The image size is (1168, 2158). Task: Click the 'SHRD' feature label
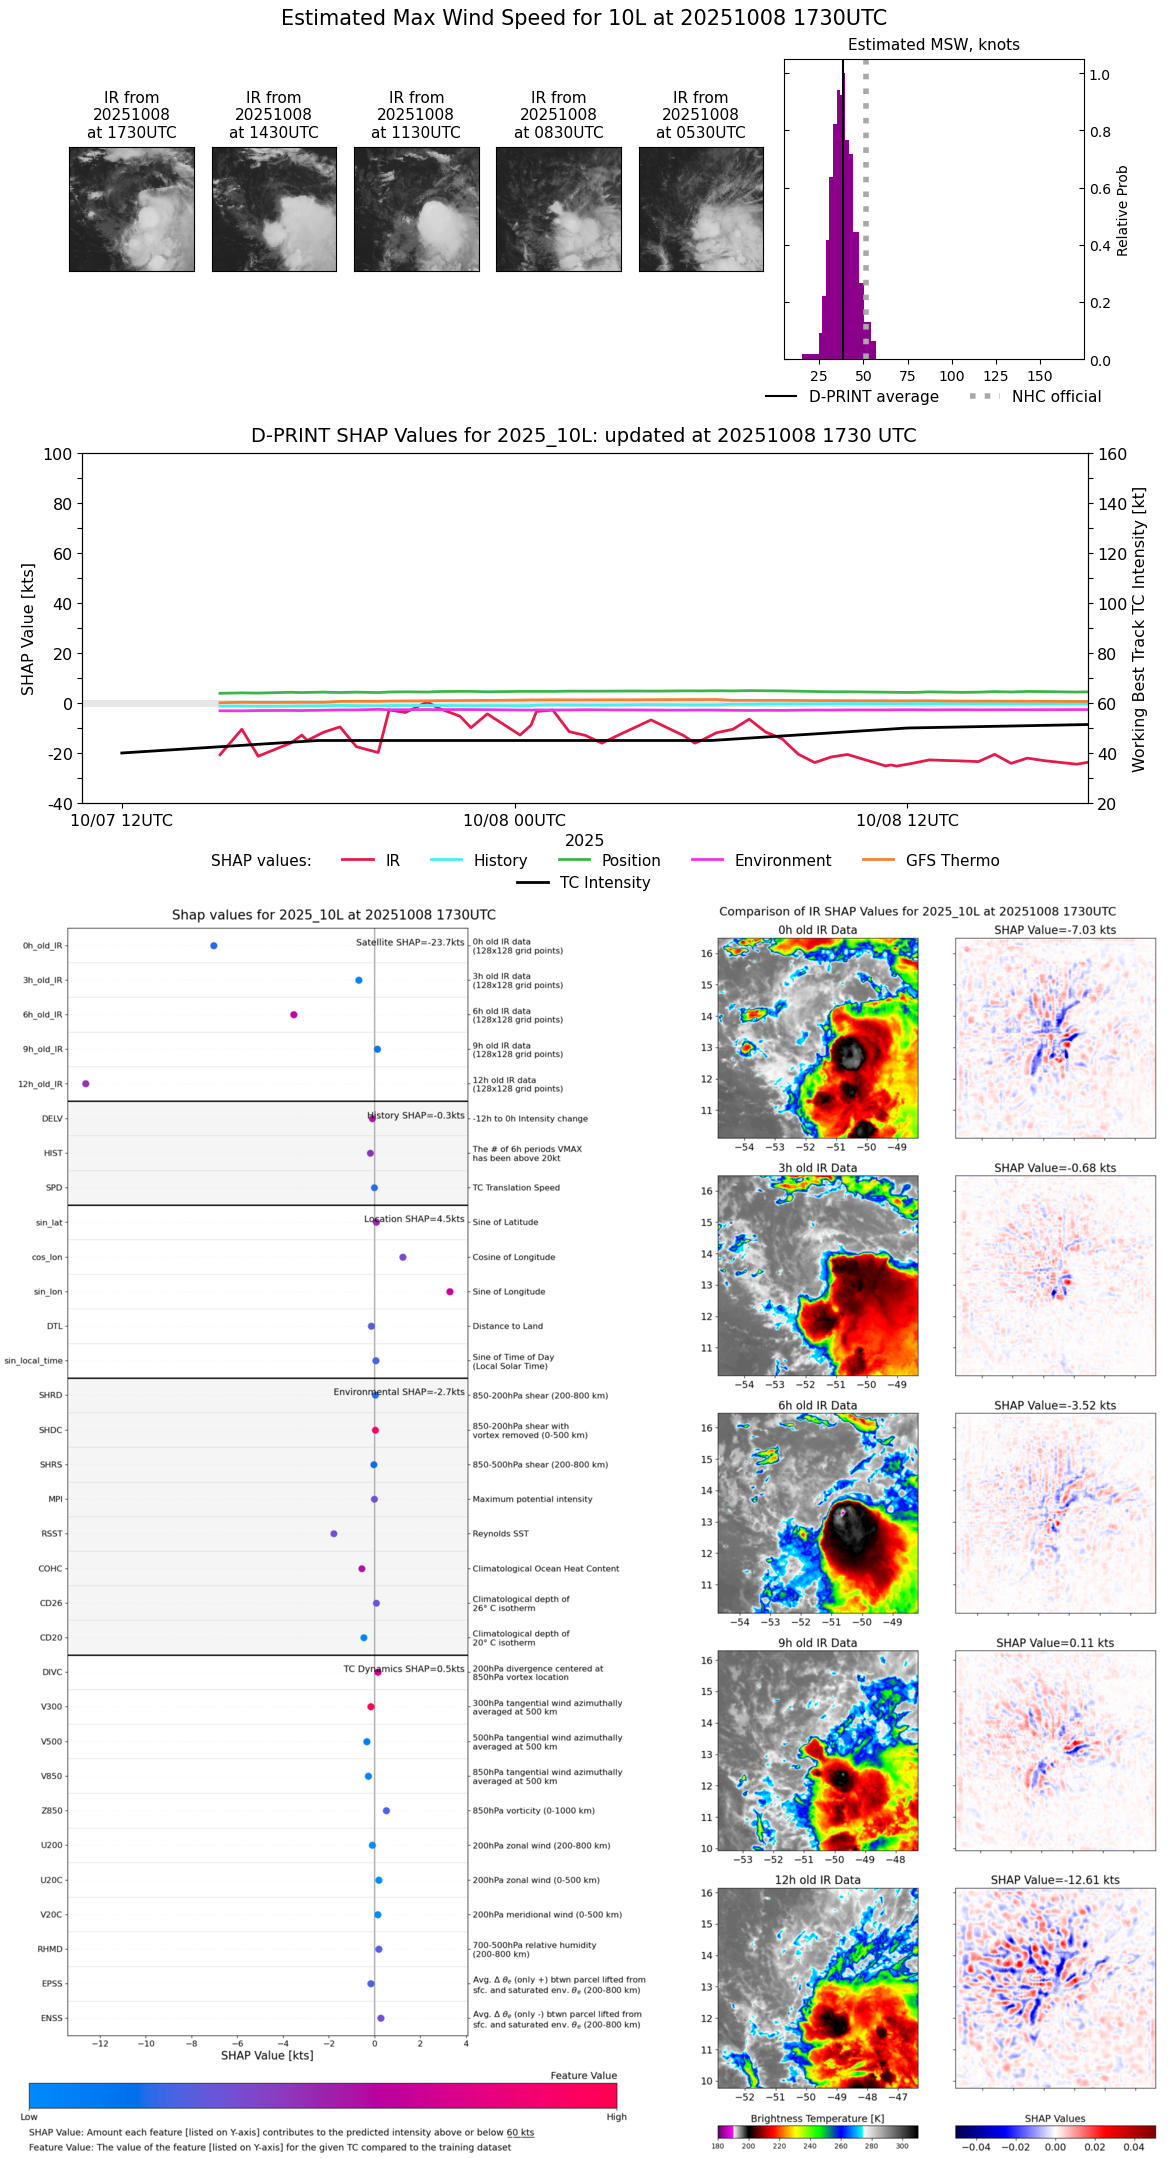[51, 1396]
